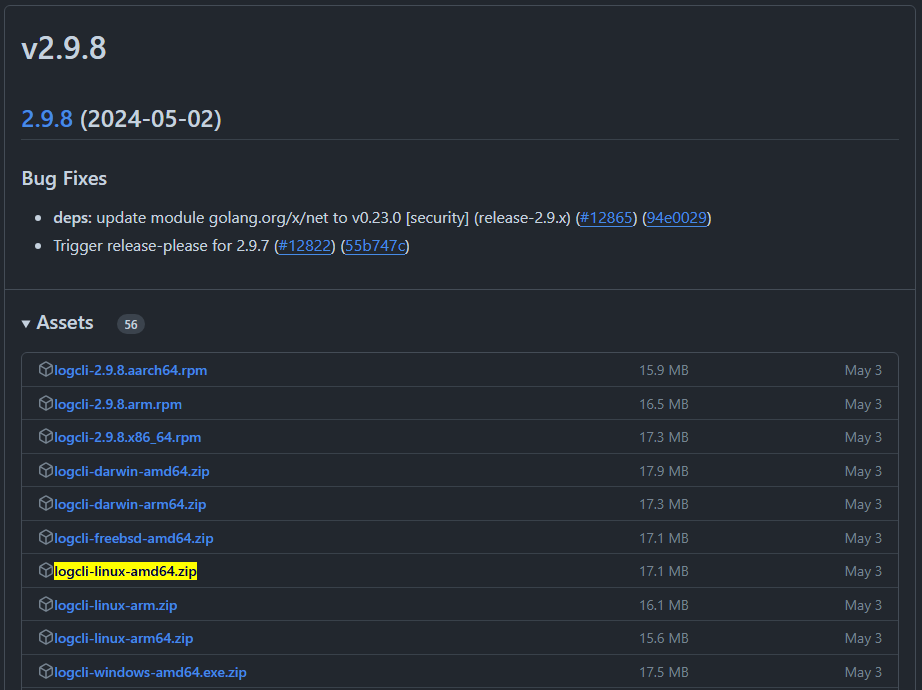Screen dimensions: 922x690
Task: Click package icon beside logcli-linux-amd64.zip
Action: point(45,571)
